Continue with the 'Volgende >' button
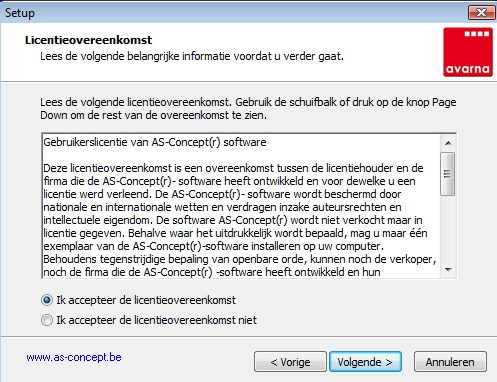This screenshot has height=382, width=497. [x=365, y=362]
